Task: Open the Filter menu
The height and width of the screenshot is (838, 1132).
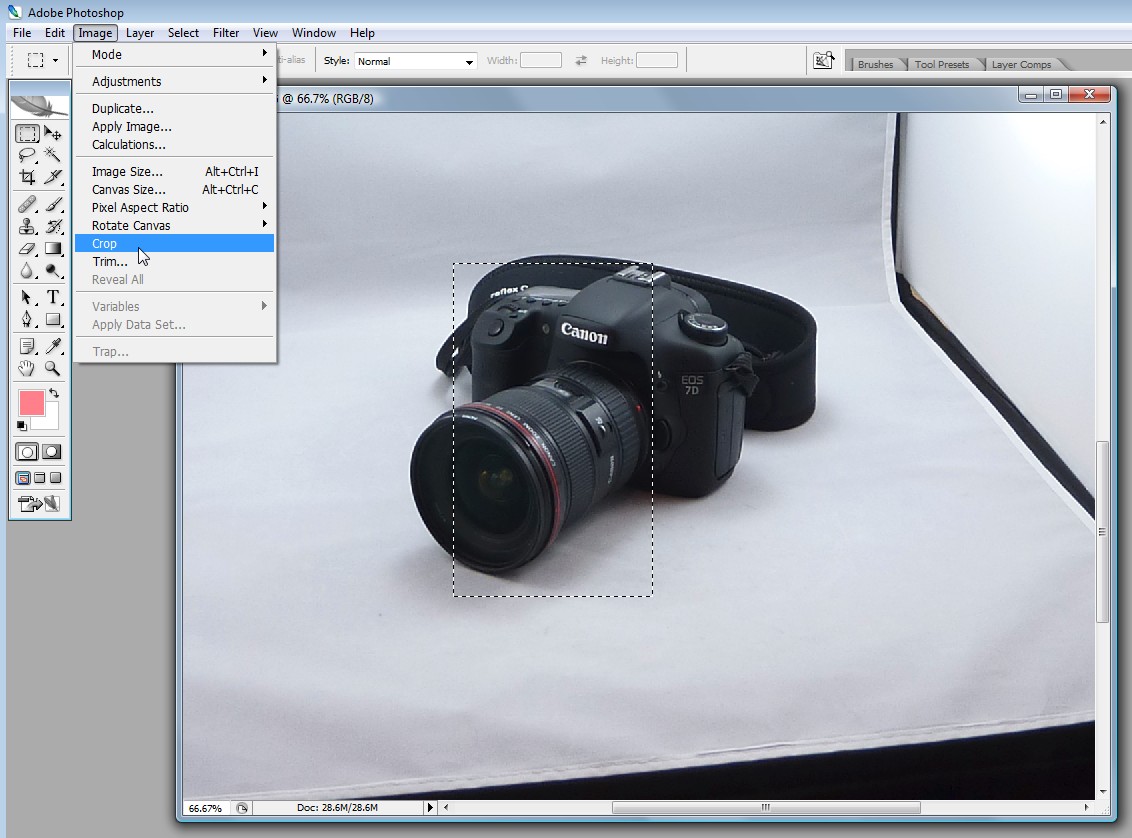Action: tap(226, 32)
